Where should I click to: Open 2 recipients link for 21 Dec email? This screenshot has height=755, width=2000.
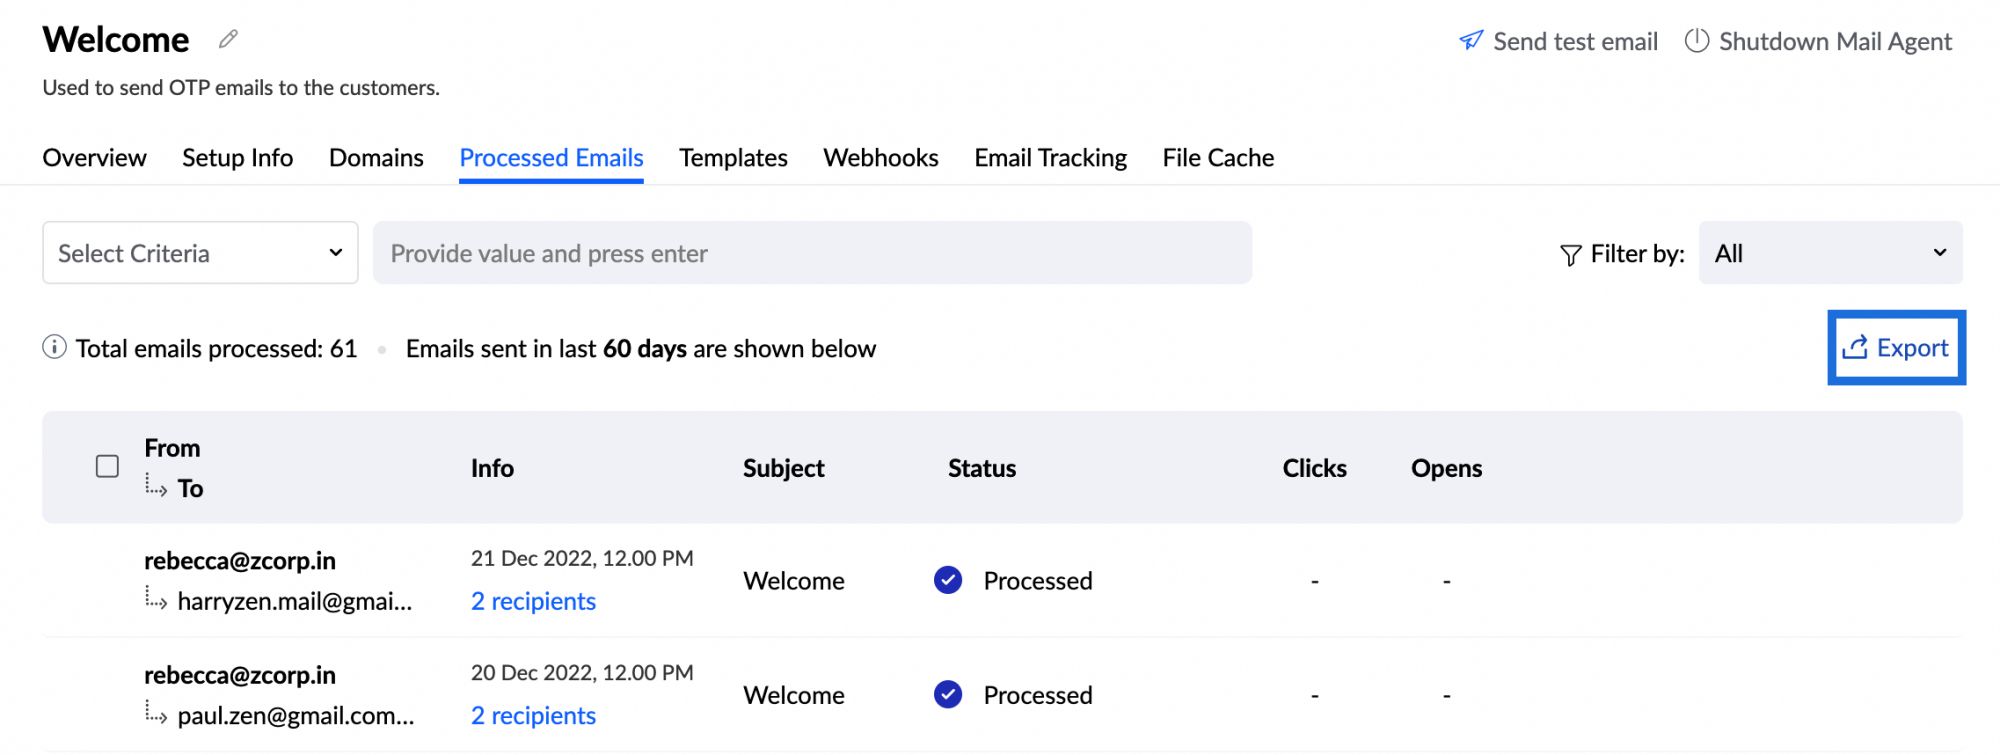pyautogui.click(x=533, y=601)
